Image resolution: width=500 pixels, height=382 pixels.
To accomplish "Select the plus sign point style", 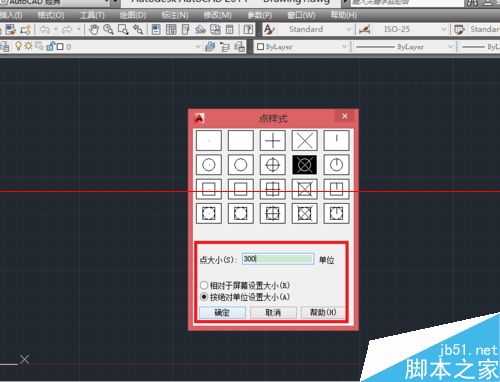I will [x=273, y=140].
